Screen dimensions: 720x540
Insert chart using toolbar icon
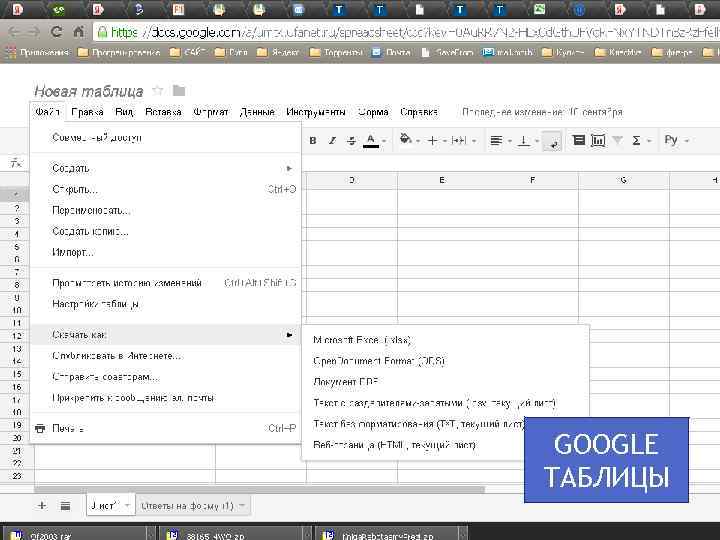click(x=598, y=140)
